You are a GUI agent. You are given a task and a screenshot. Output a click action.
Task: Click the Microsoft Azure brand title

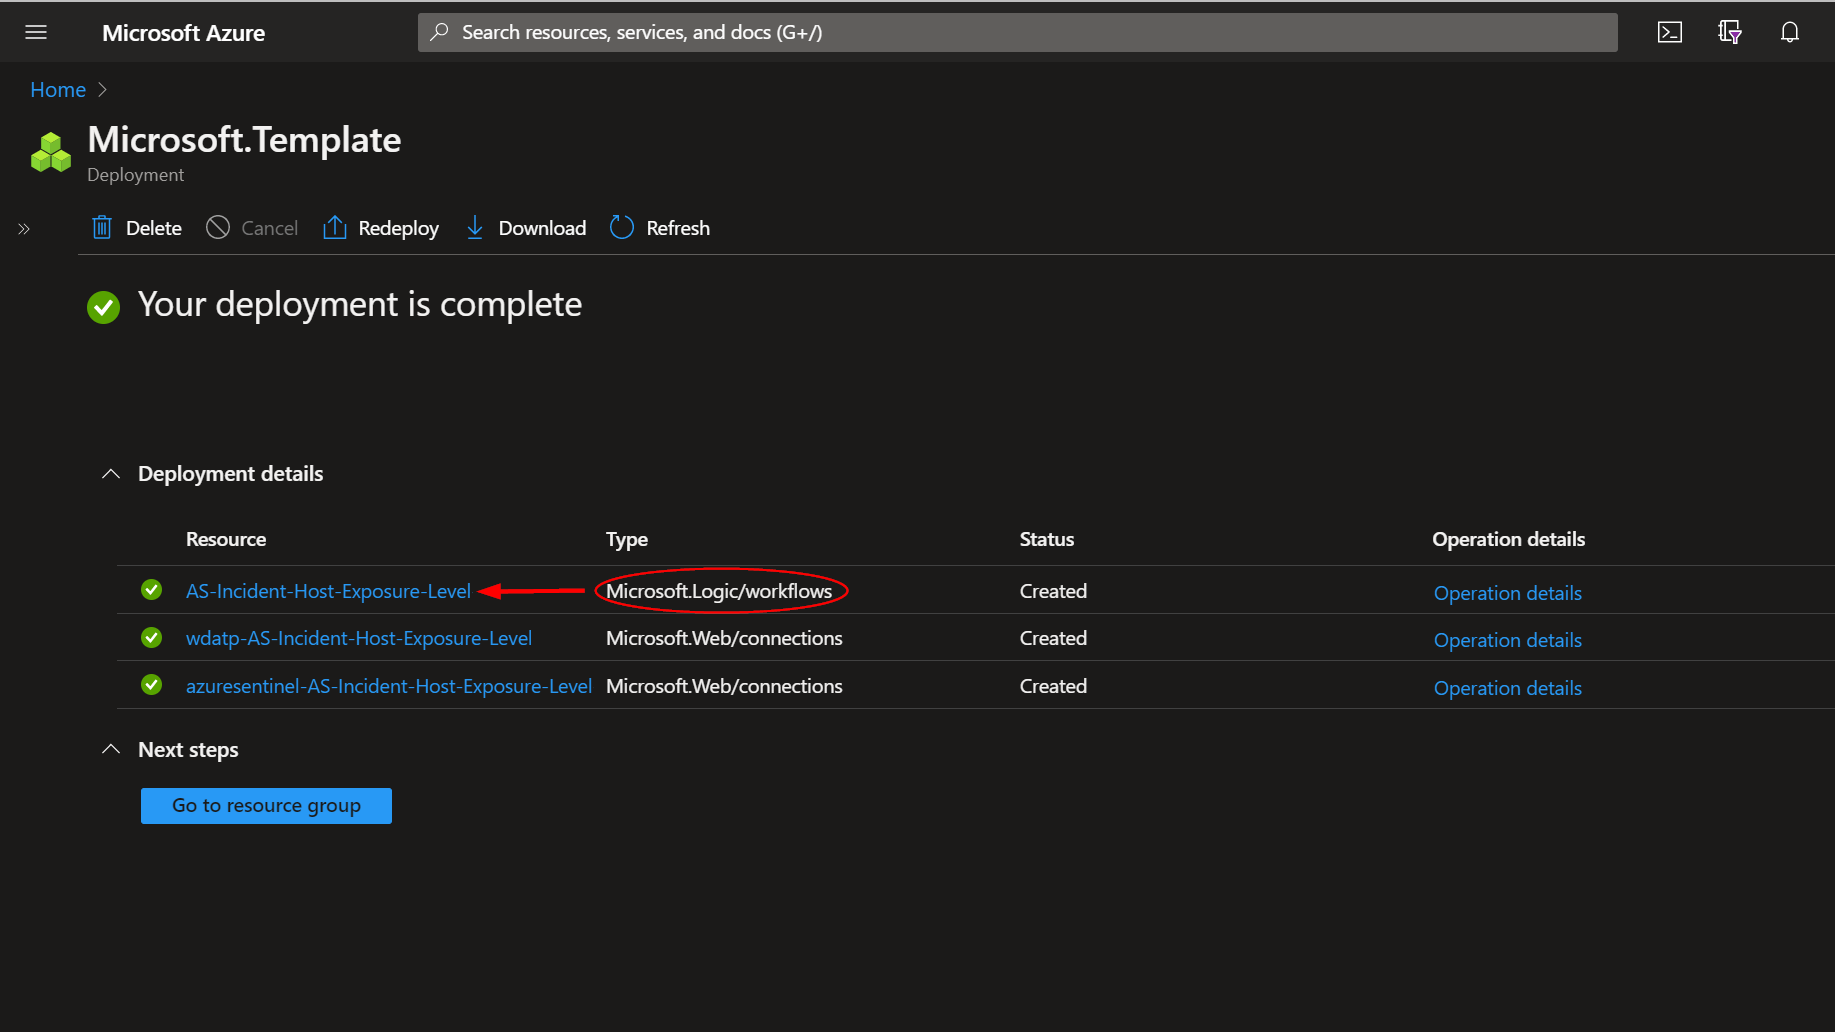183,33
